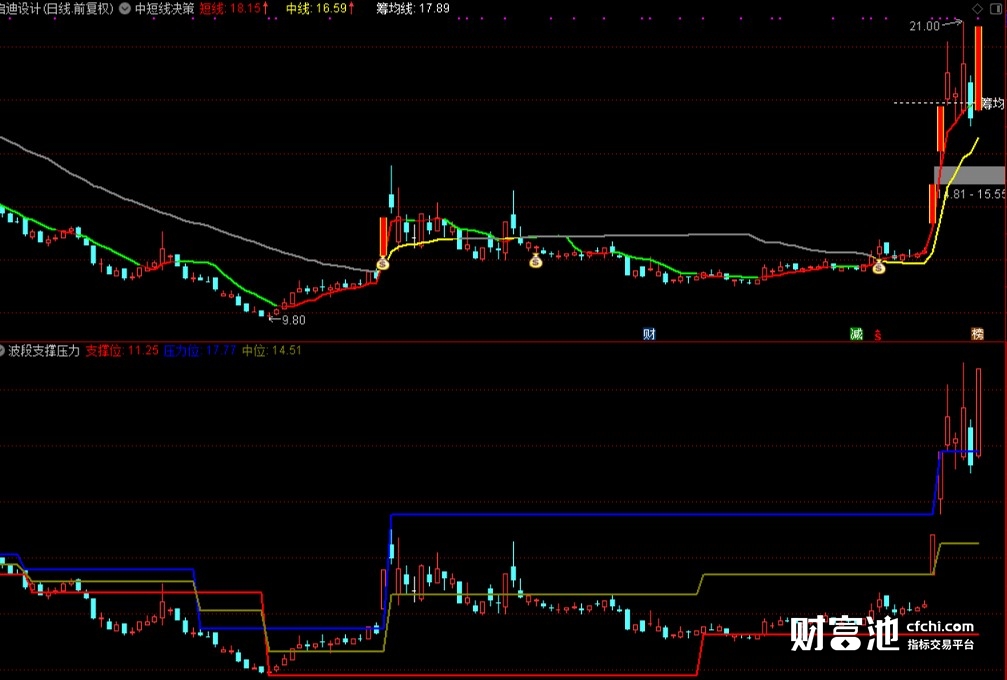Click the money bag signal below the flat gray line
Screen dimensions: 1007x680
(x=536, y=261)
